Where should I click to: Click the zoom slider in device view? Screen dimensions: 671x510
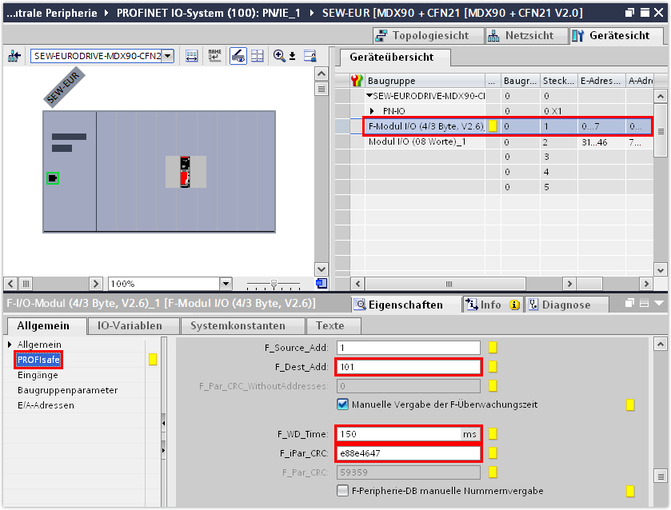[x=273, y=284]
